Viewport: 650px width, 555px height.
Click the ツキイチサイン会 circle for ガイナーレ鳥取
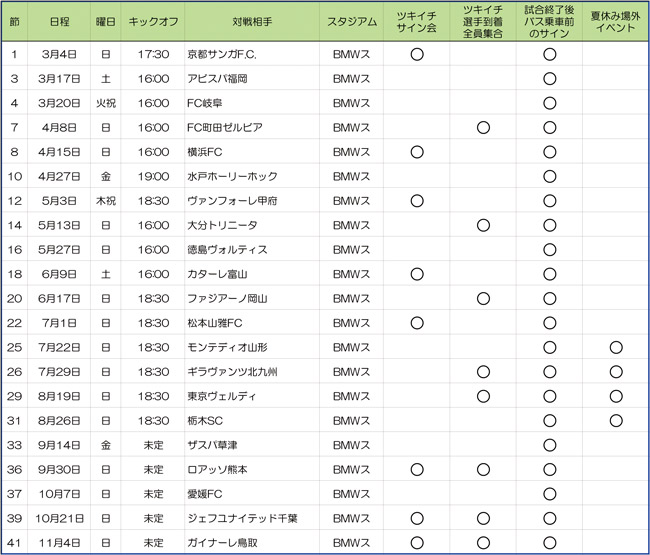(x=417, y=543)
